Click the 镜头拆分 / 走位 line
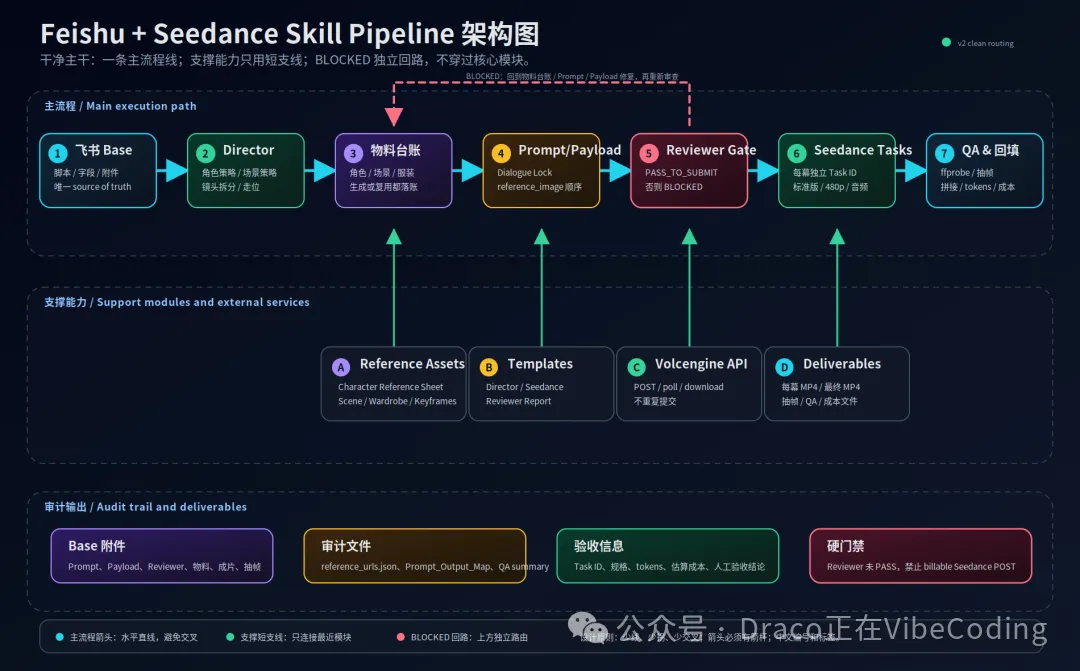This screenshot has height=671, width=1080. [x=231, y=187]
